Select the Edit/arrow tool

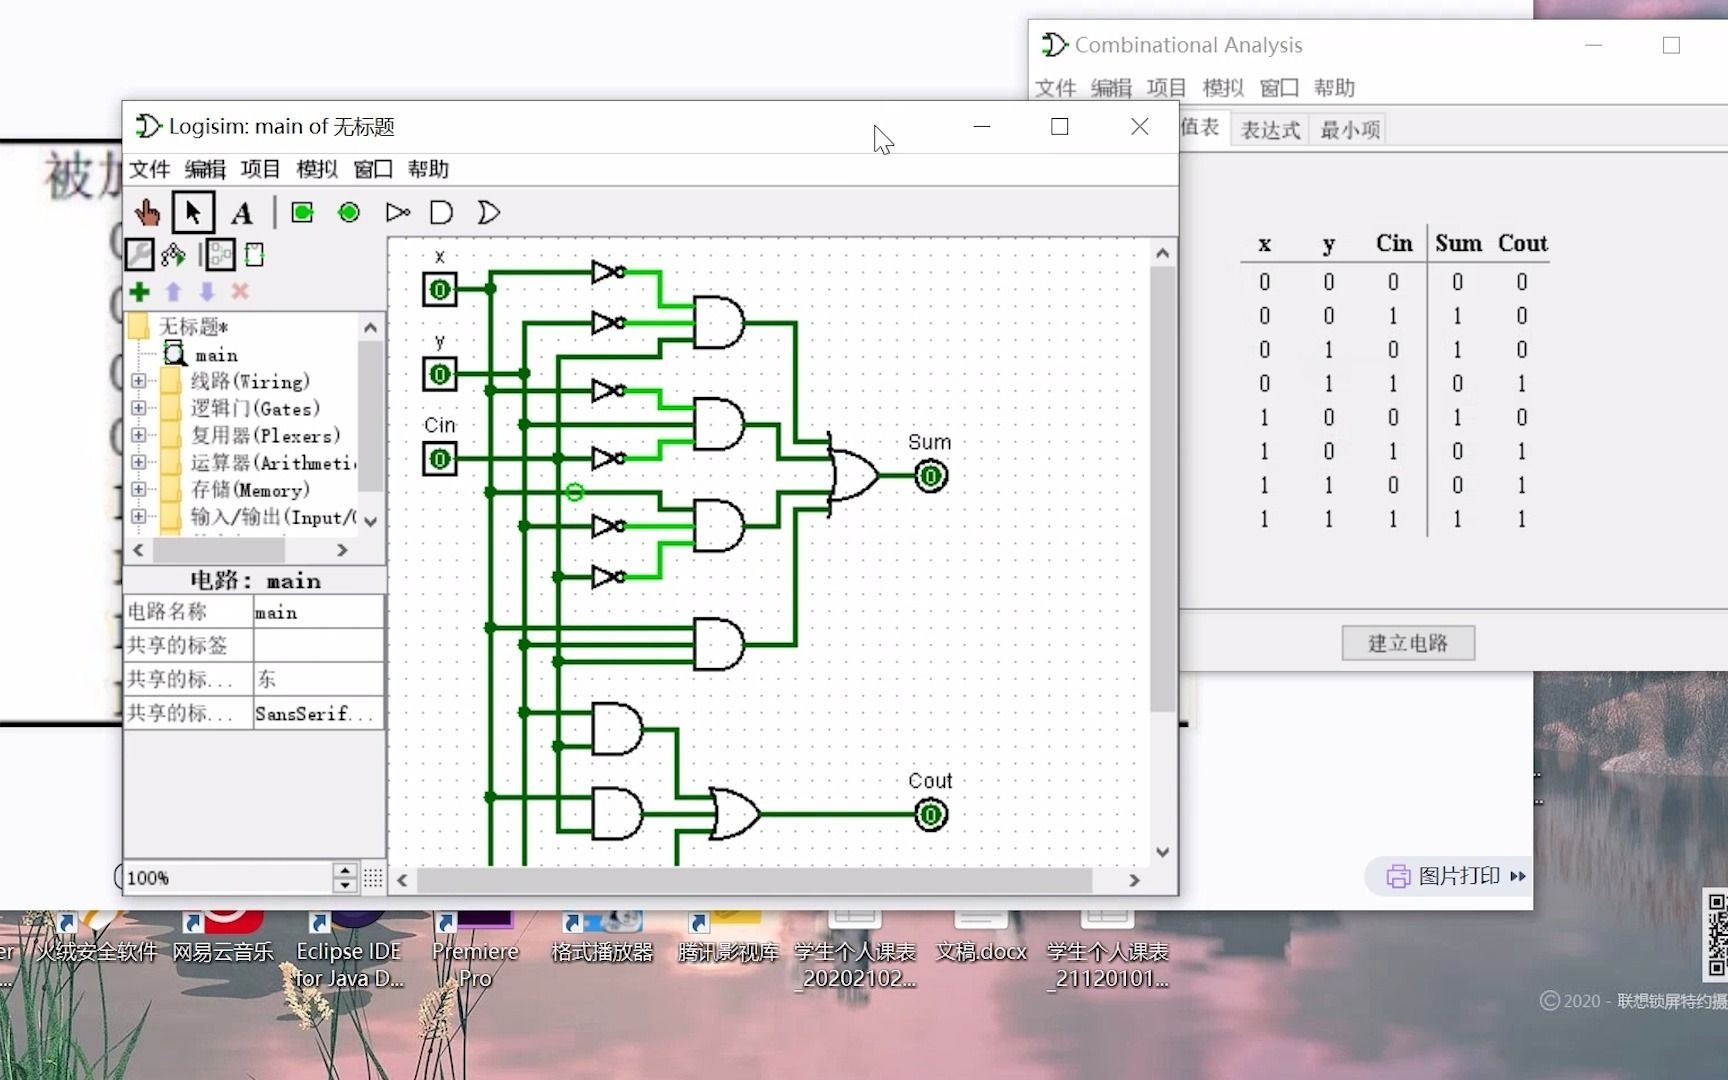click(x=193, y=212)
